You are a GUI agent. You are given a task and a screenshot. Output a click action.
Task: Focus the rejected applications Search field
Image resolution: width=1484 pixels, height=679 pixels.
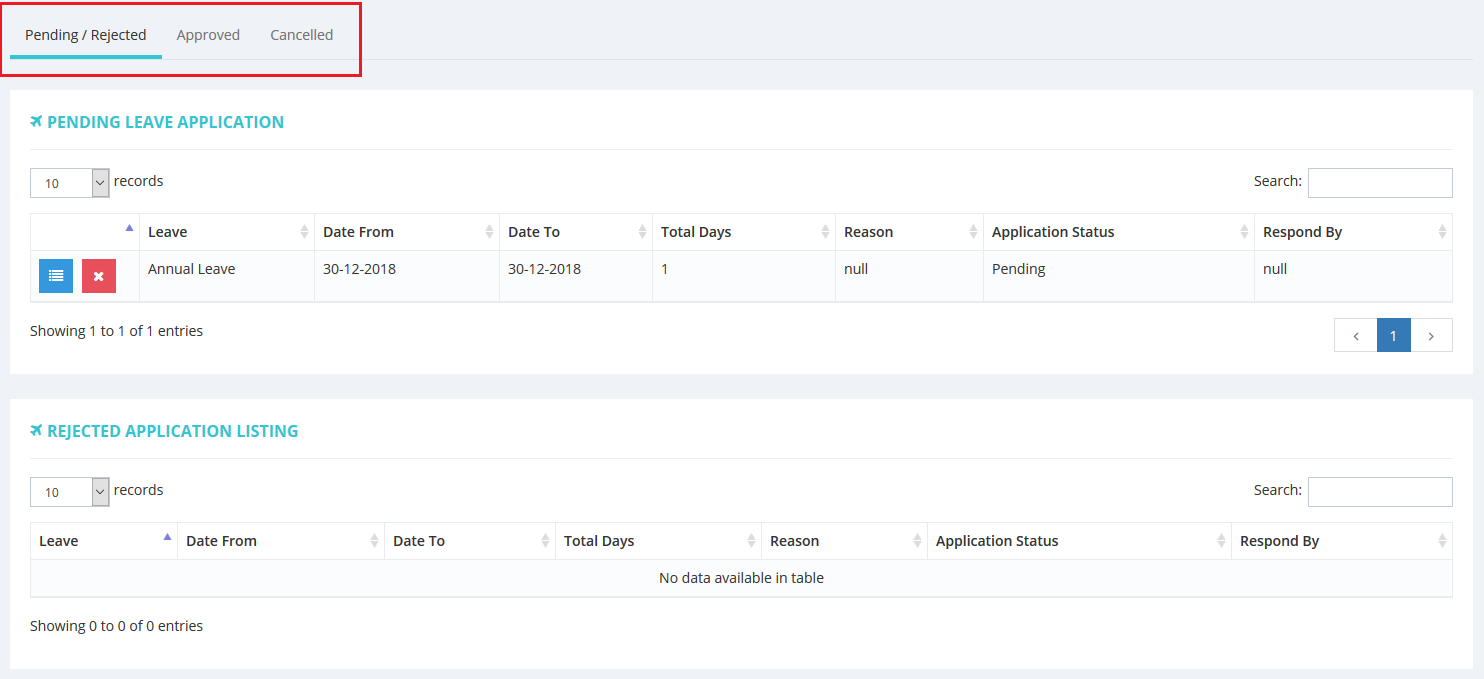tap(1379, 492)
